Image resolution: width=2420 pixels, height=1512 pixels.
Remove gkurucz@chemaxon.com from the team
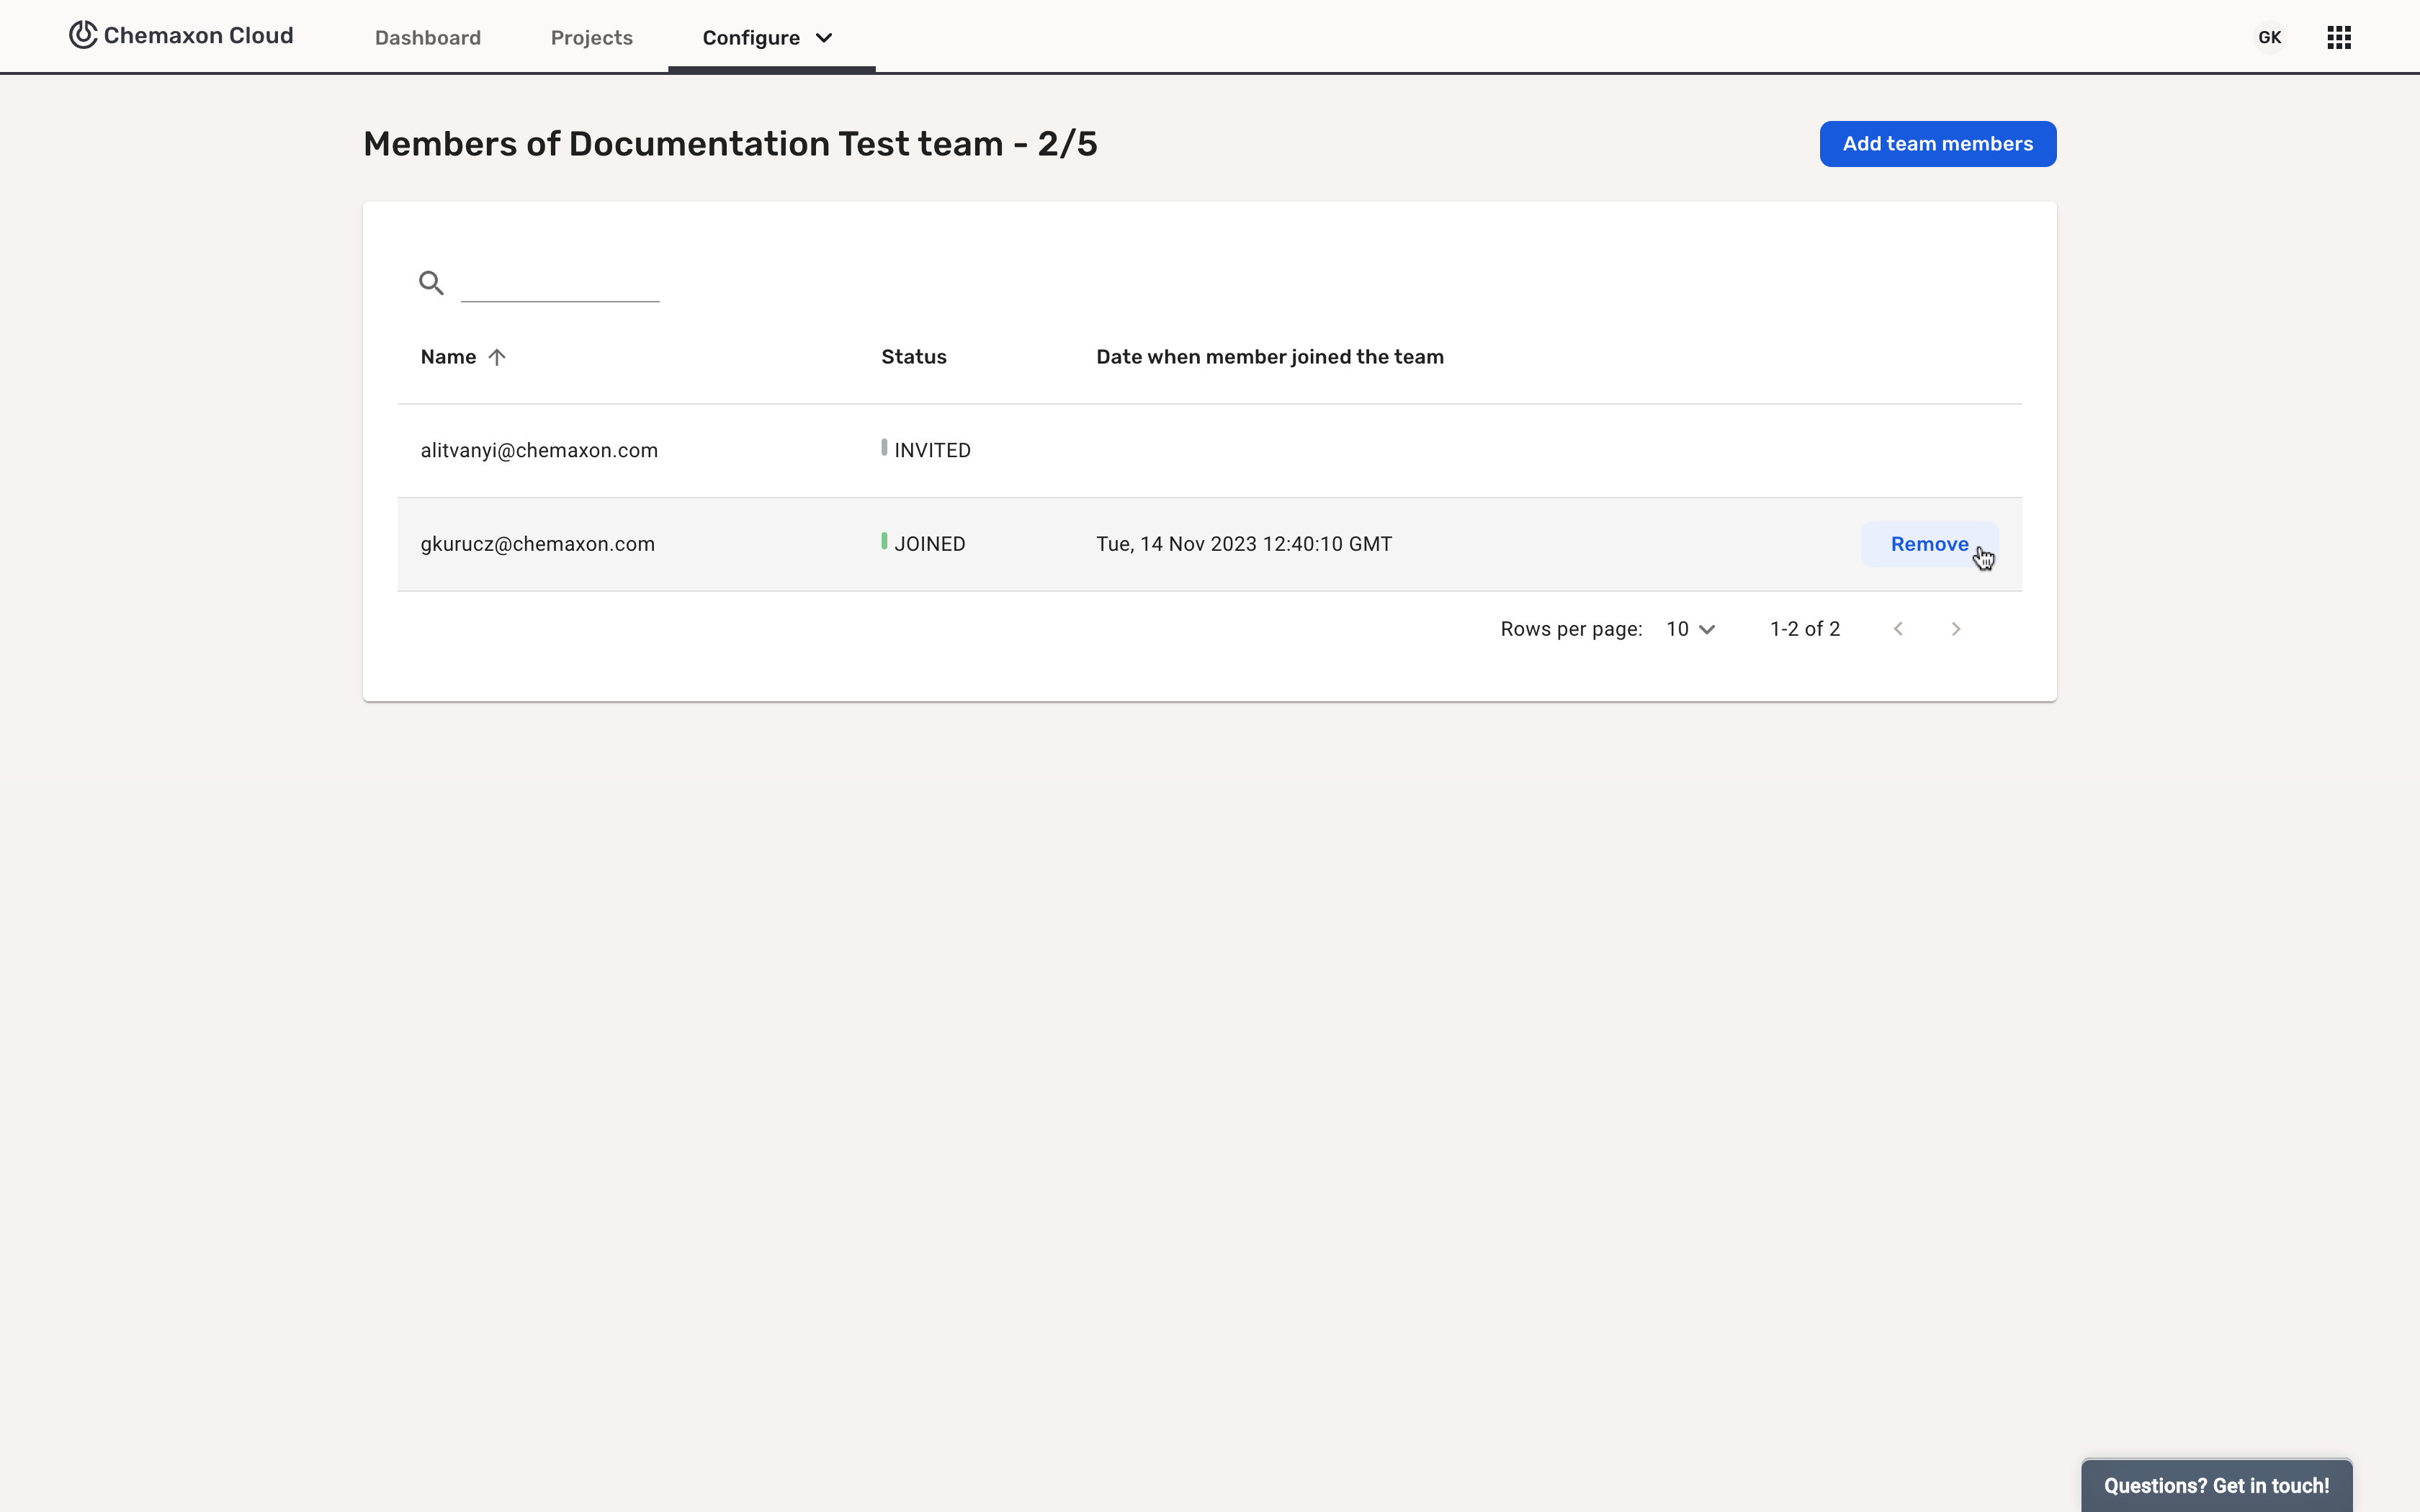(x=1928, y=544)
